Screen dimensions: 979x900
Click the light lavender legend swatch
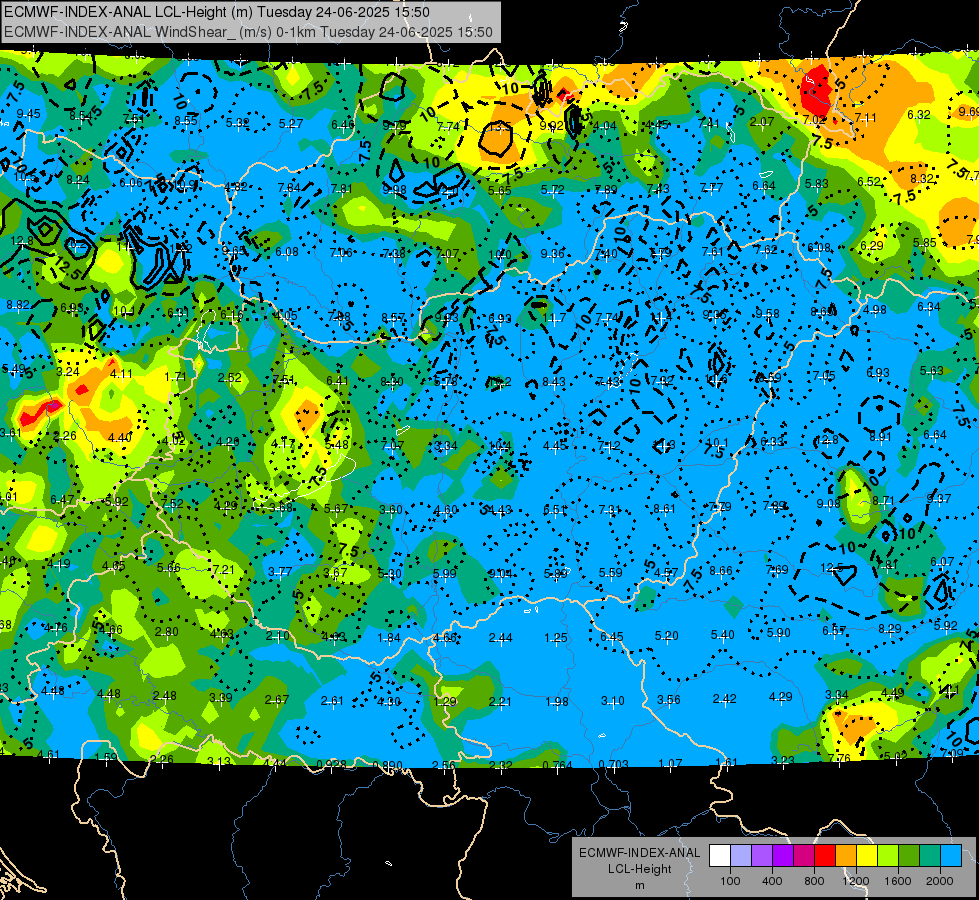click(x=741, y=856)
